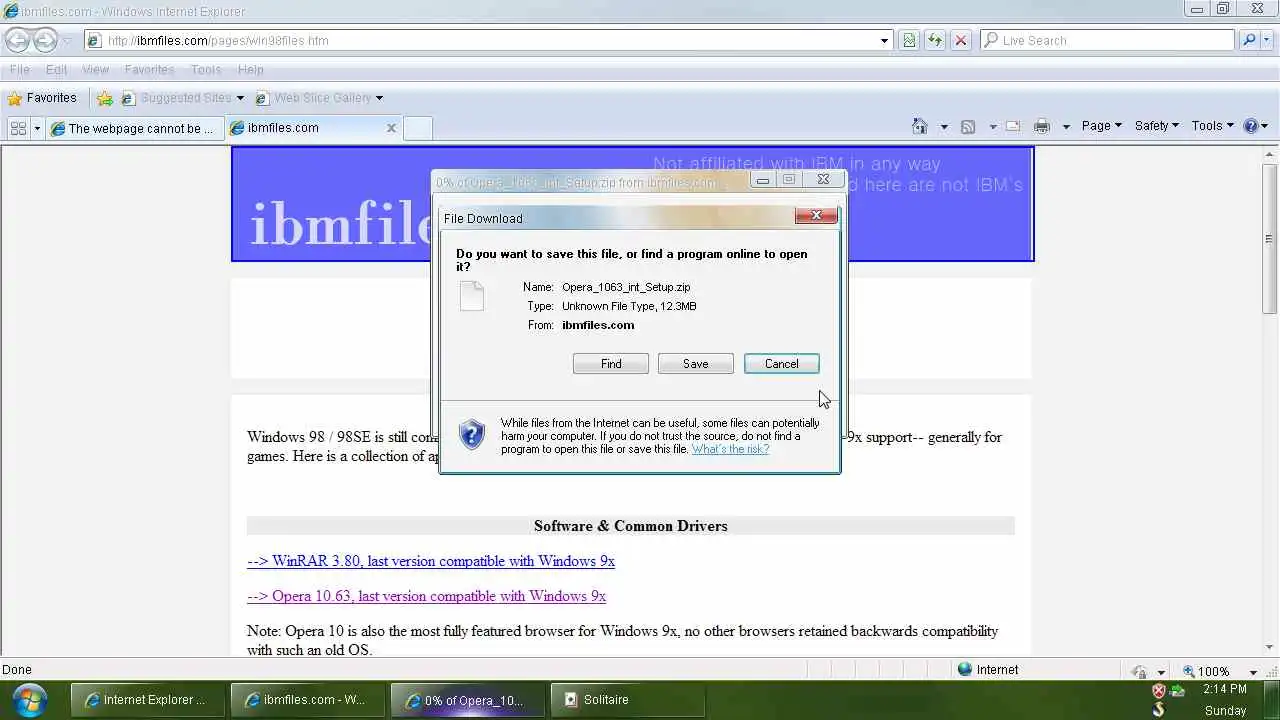1280x720 pixels.
Task: Click the Forward navigation arrow
Action: point(45,41)
